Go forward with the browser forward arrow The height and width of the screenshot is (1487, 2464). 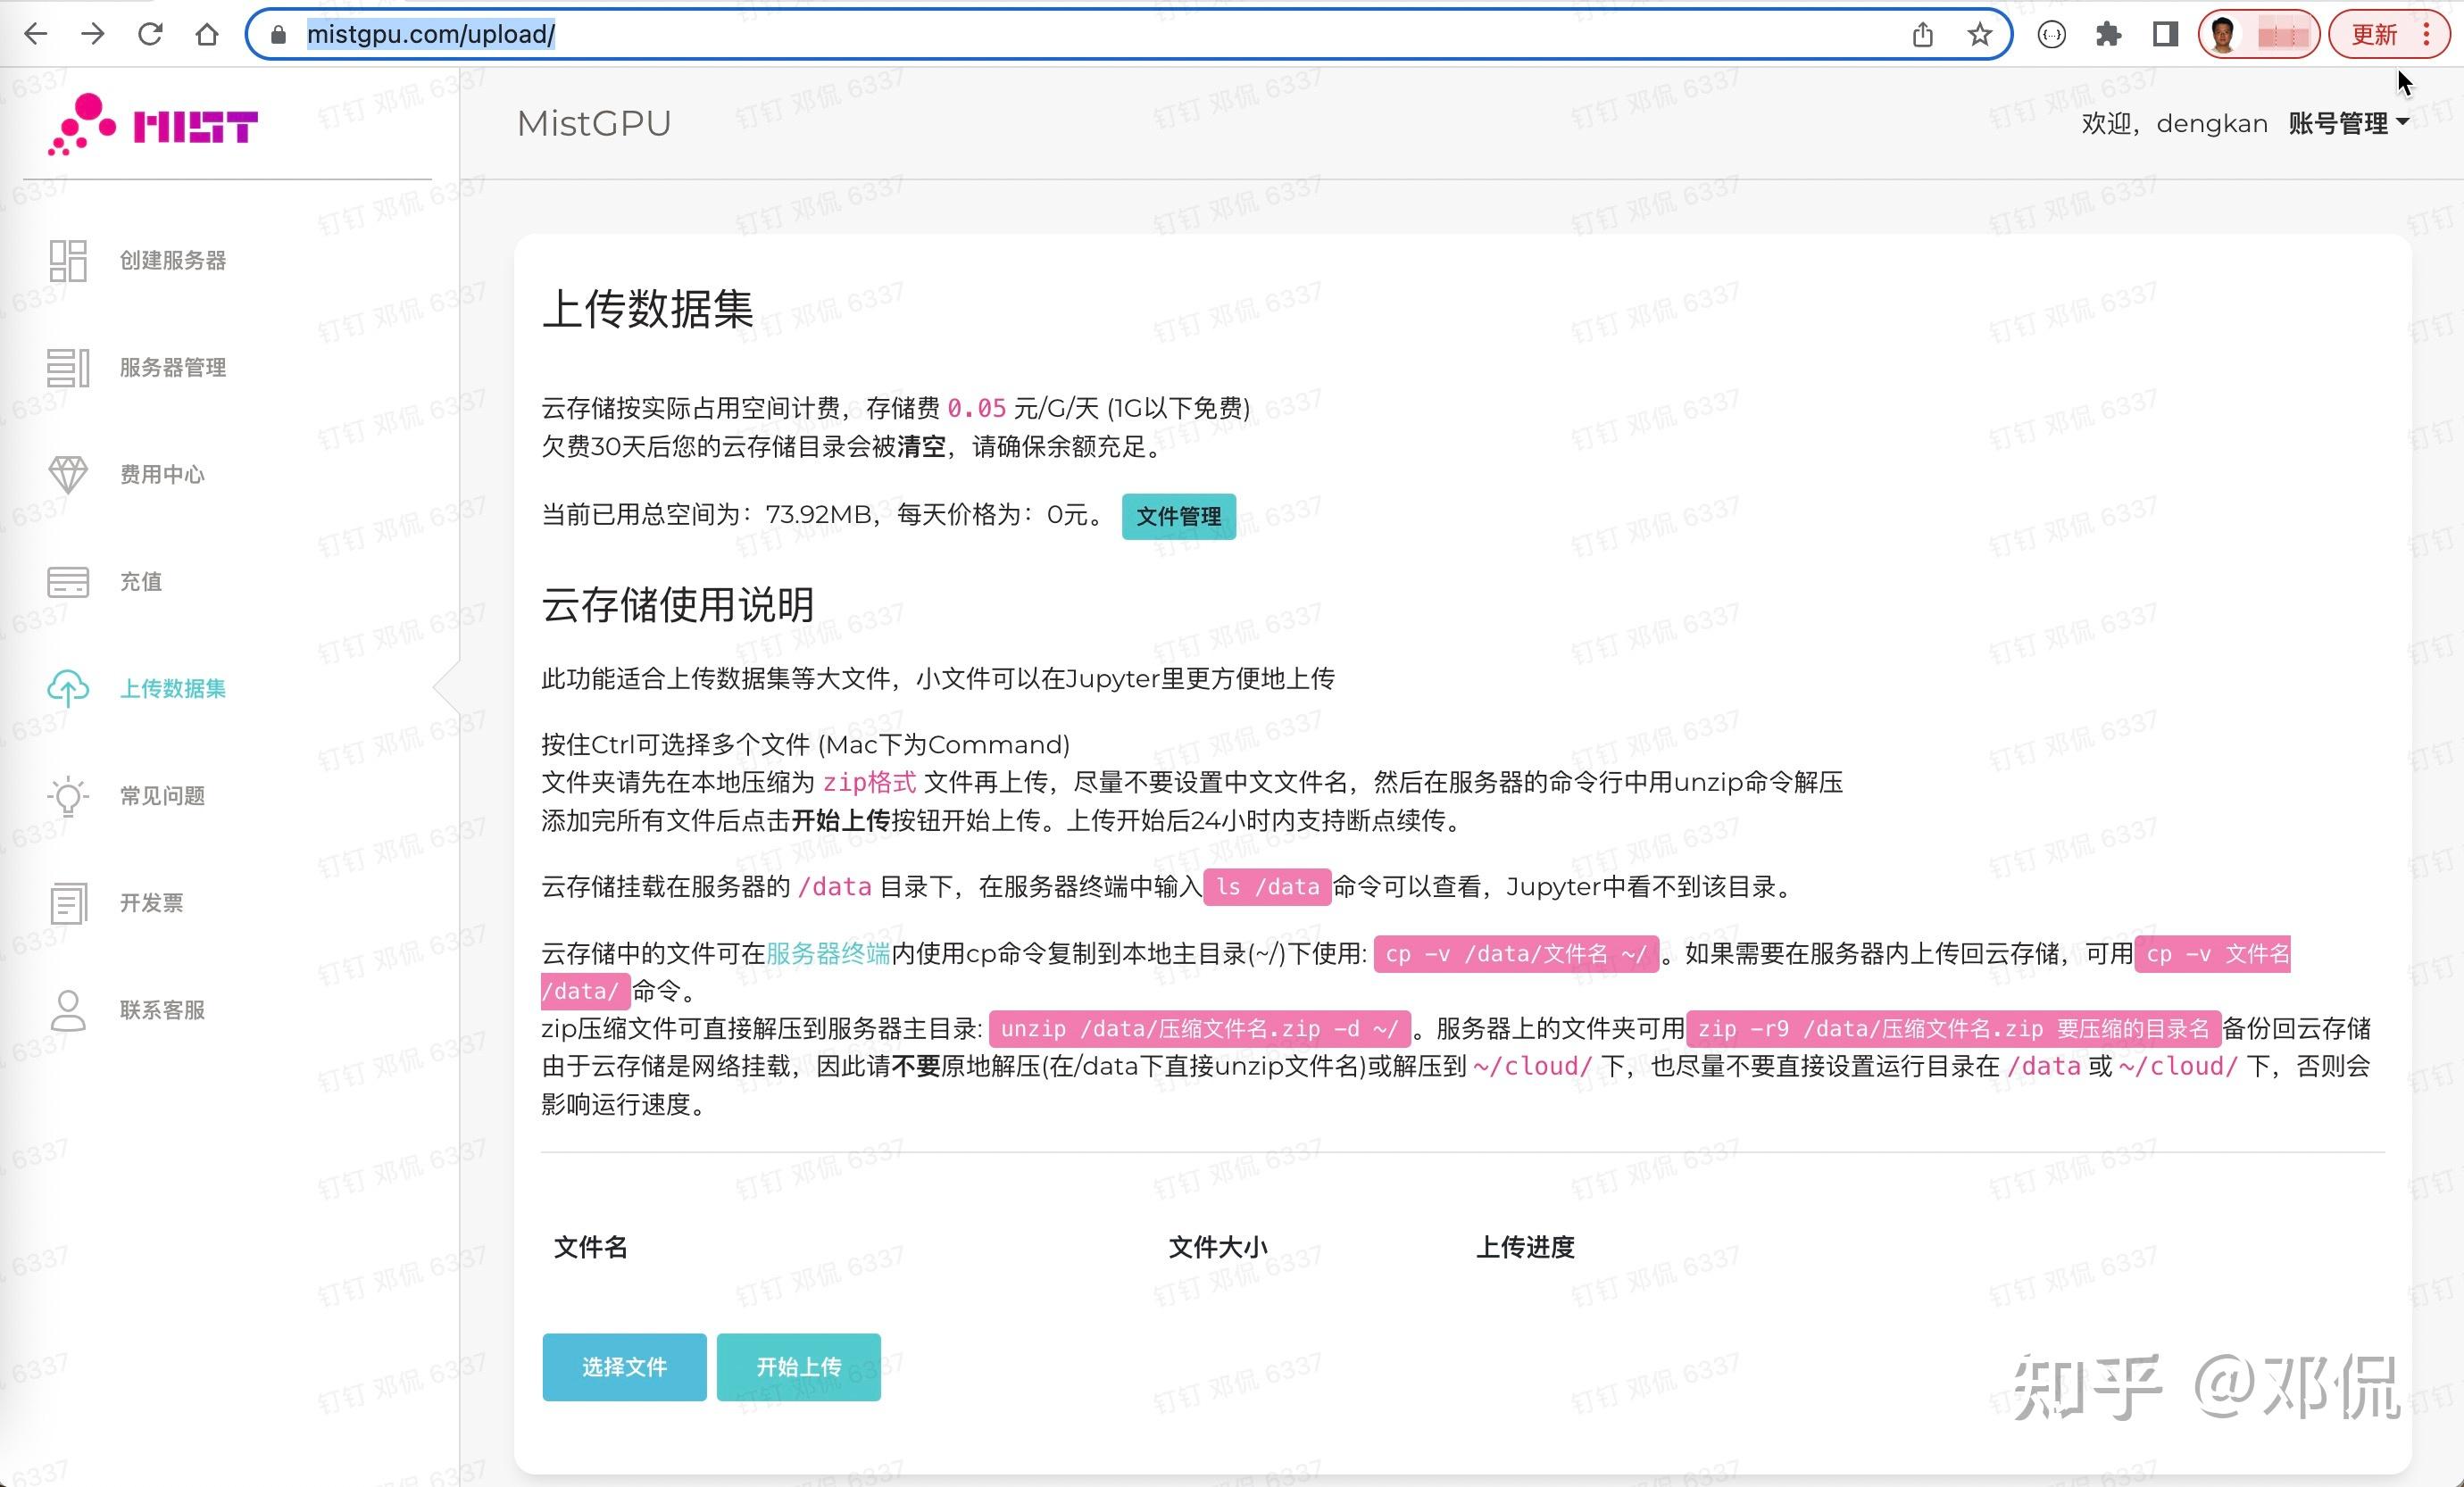pyautogui.click(x=93, y=34)
